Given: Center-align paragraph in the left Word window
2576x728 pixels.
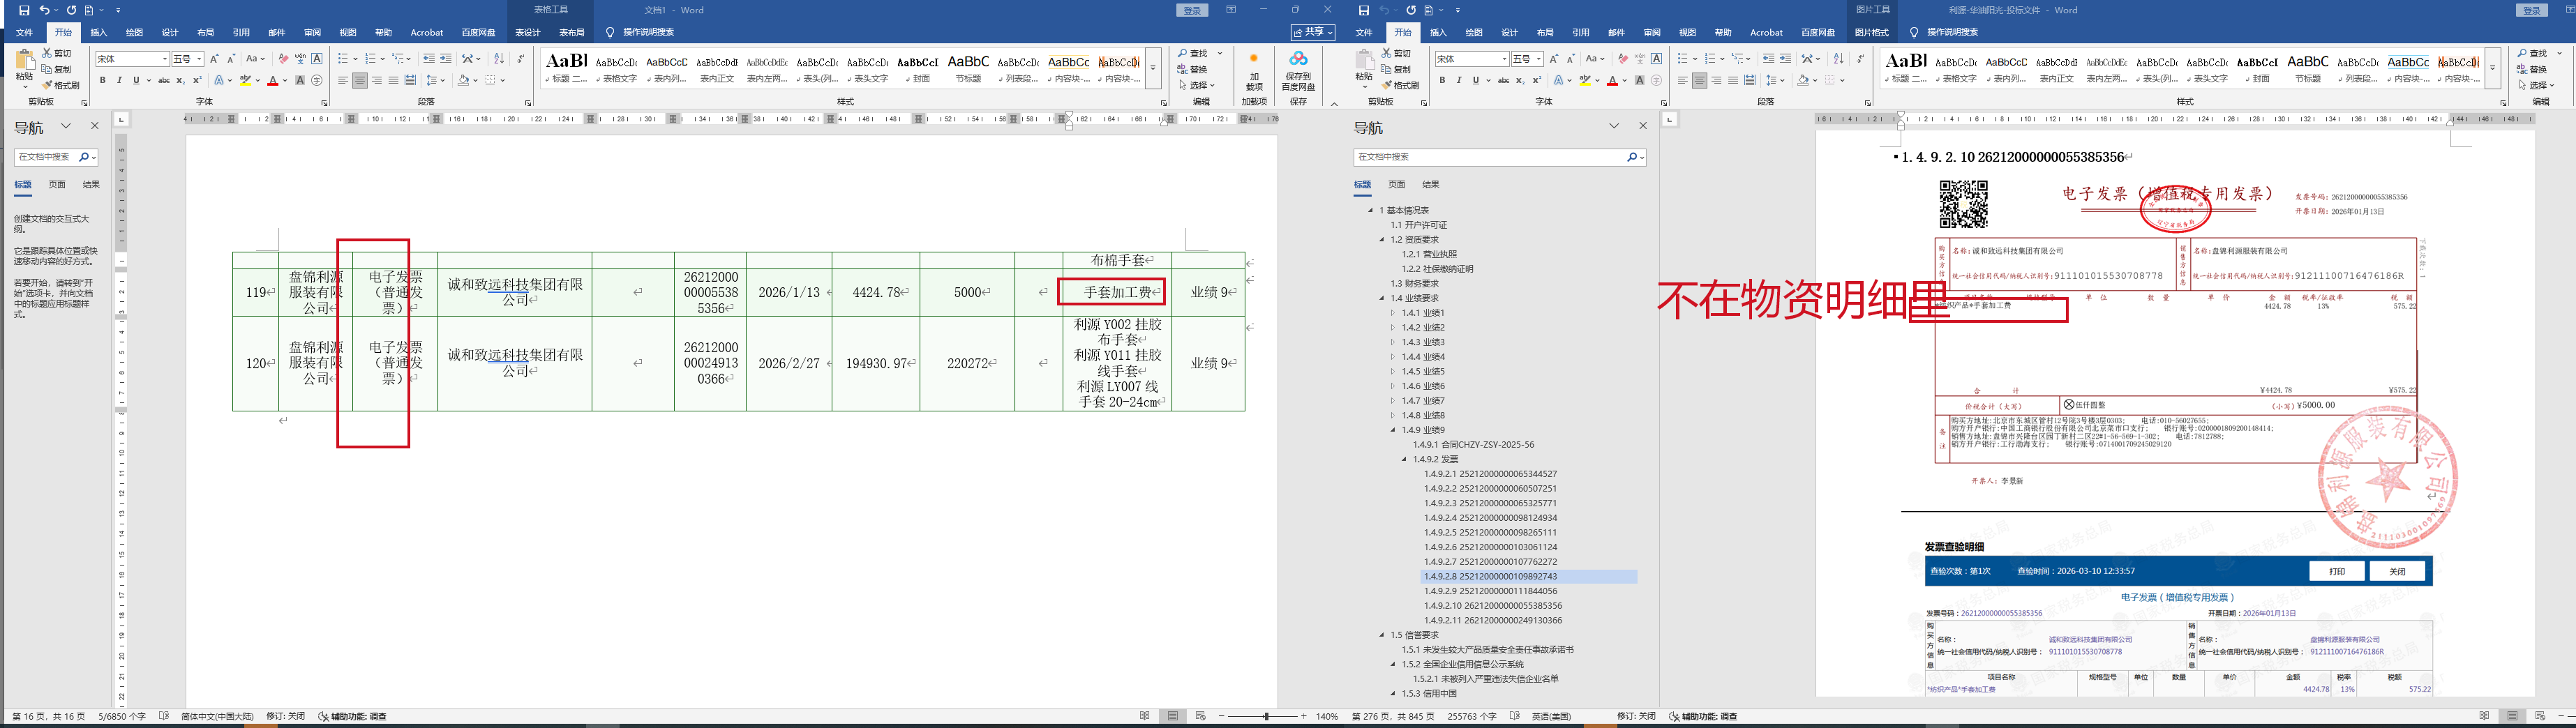Looking at the screenshot, I should click(x=360, y=80).
